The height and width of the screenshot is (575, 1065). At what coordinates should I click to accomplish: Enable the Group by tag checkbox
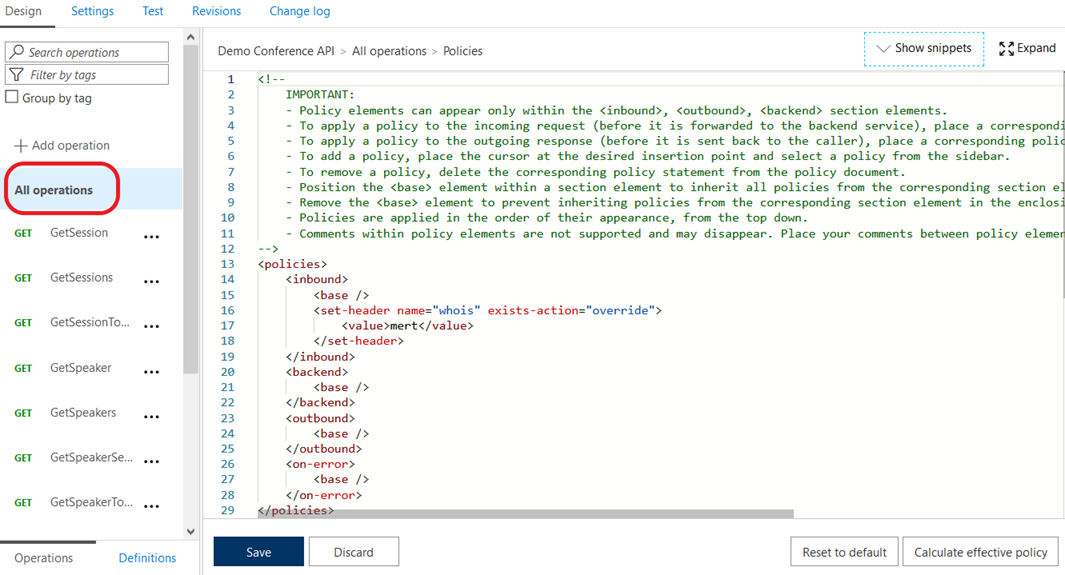coord(12,97)
